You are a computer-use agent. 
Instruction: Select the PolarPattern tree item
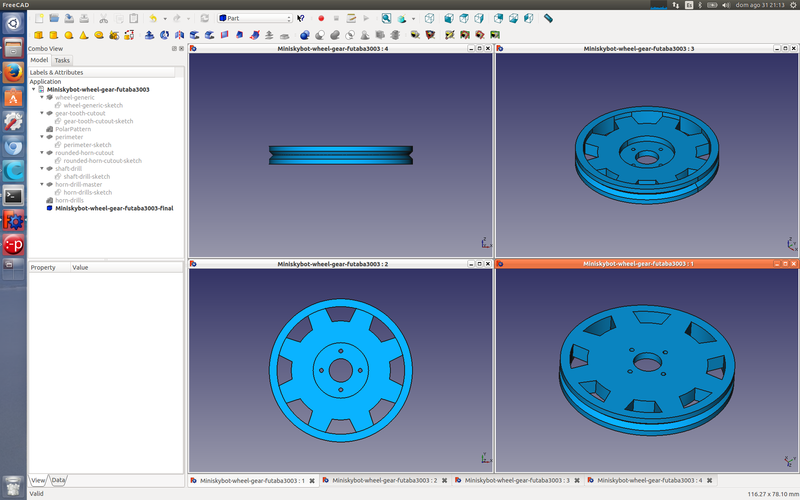[x=73, y=129]
